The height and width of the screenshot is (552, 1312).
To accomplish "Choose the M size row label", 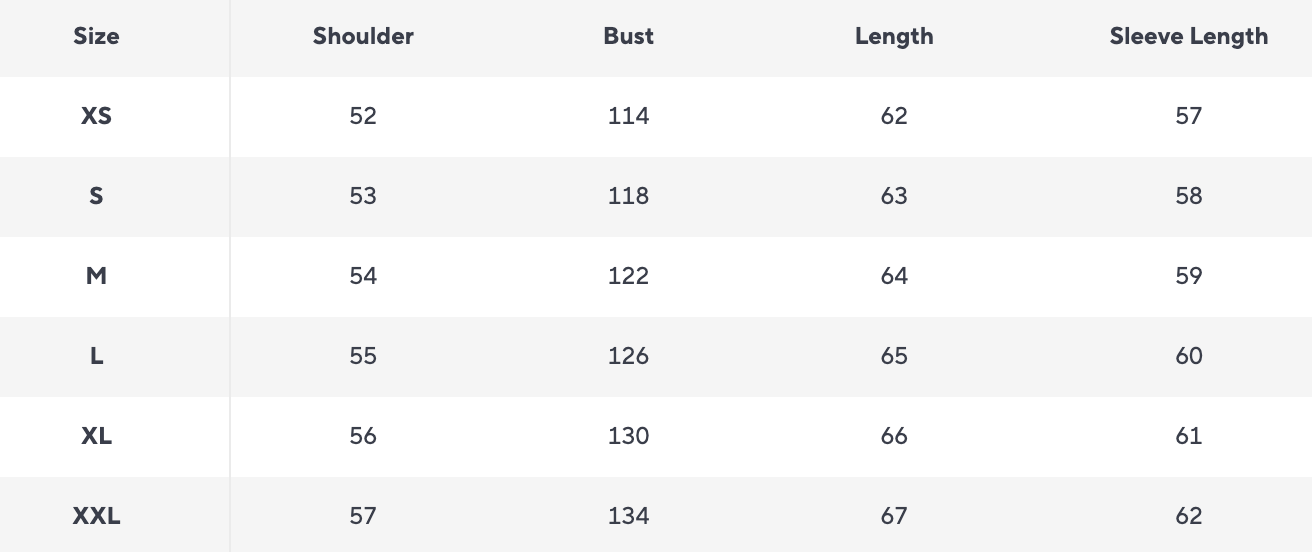I will pyautogui.click(x=96, y=276).
